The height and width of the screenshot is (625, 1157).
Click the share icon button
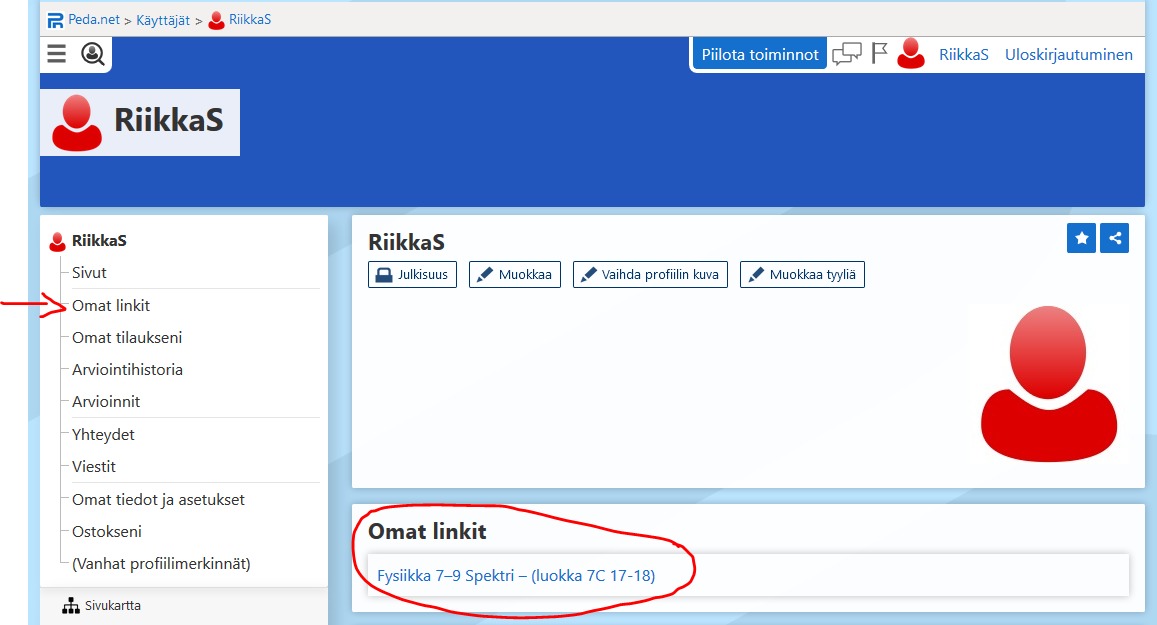(1114, 238)
